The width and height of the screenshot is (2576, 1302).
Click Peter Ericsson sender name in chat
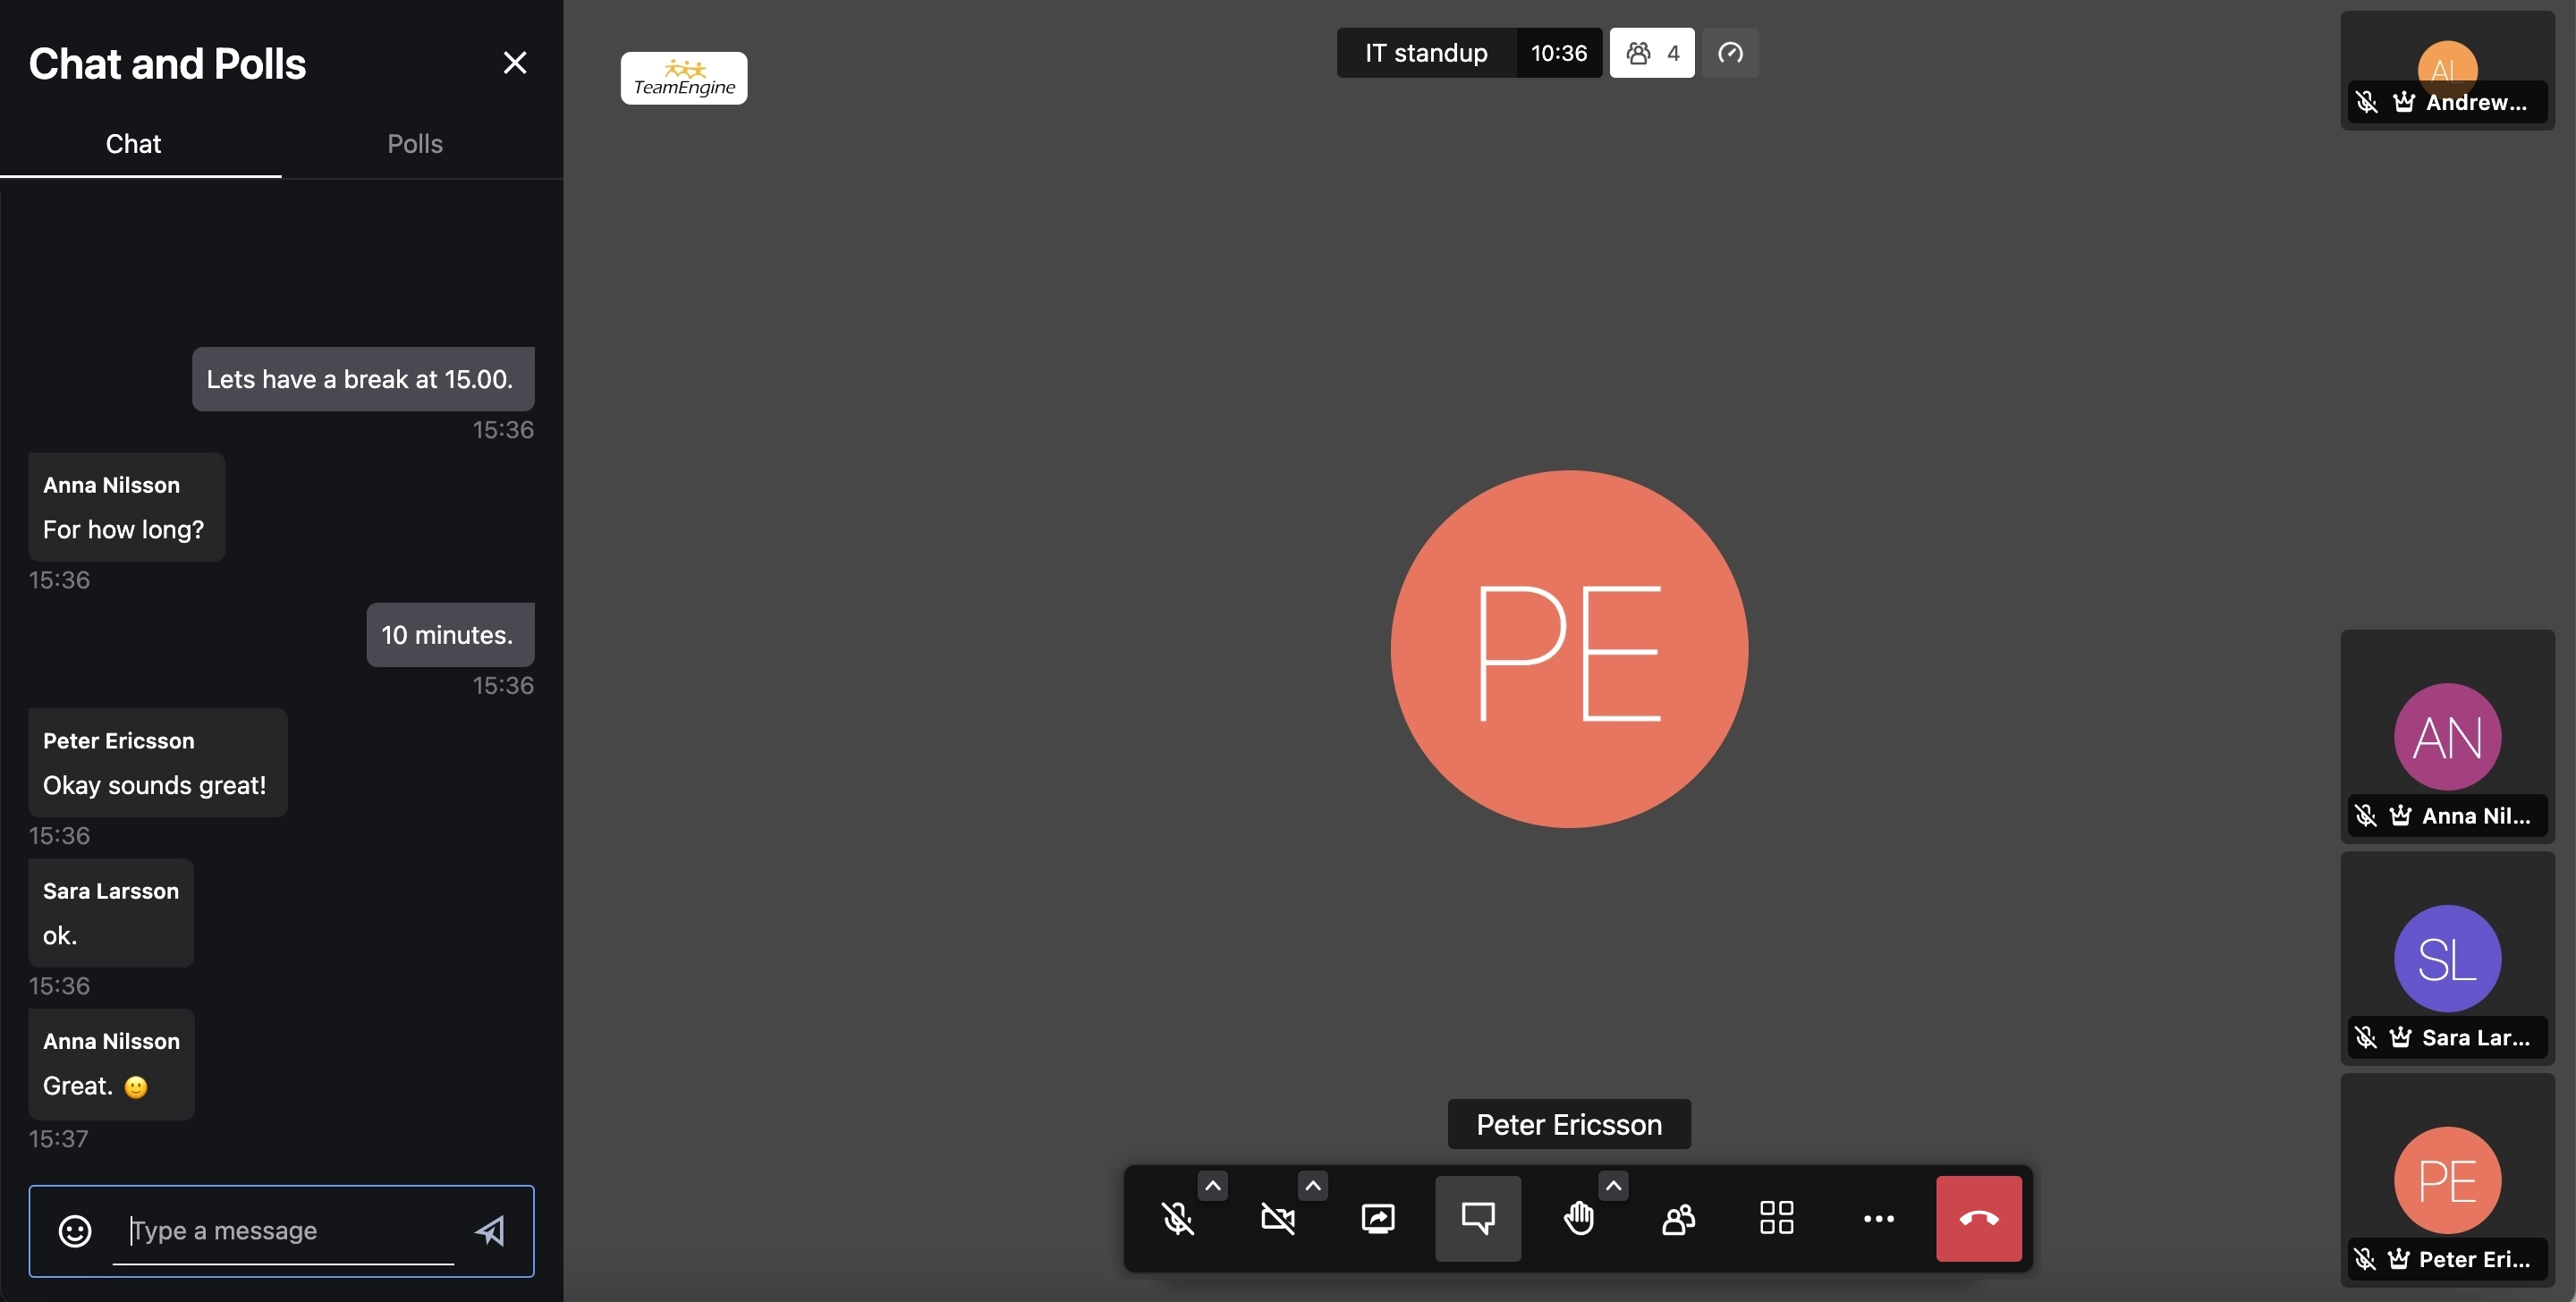tap(119, 741)
